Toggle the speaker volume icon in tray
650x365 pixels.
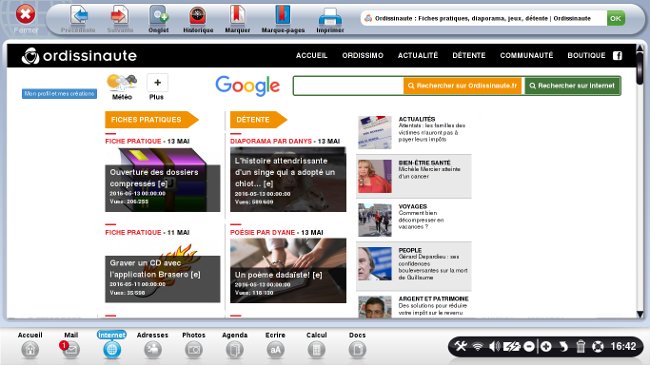point(494,346)
